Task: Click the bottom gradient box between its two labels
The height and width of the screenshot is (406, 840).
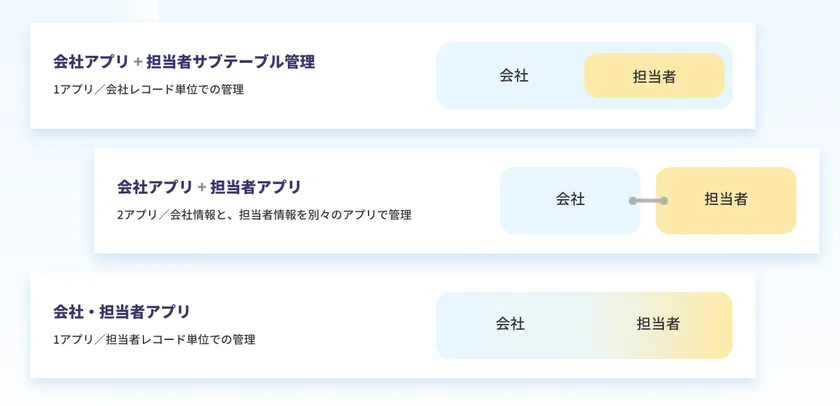Action: 584,325
